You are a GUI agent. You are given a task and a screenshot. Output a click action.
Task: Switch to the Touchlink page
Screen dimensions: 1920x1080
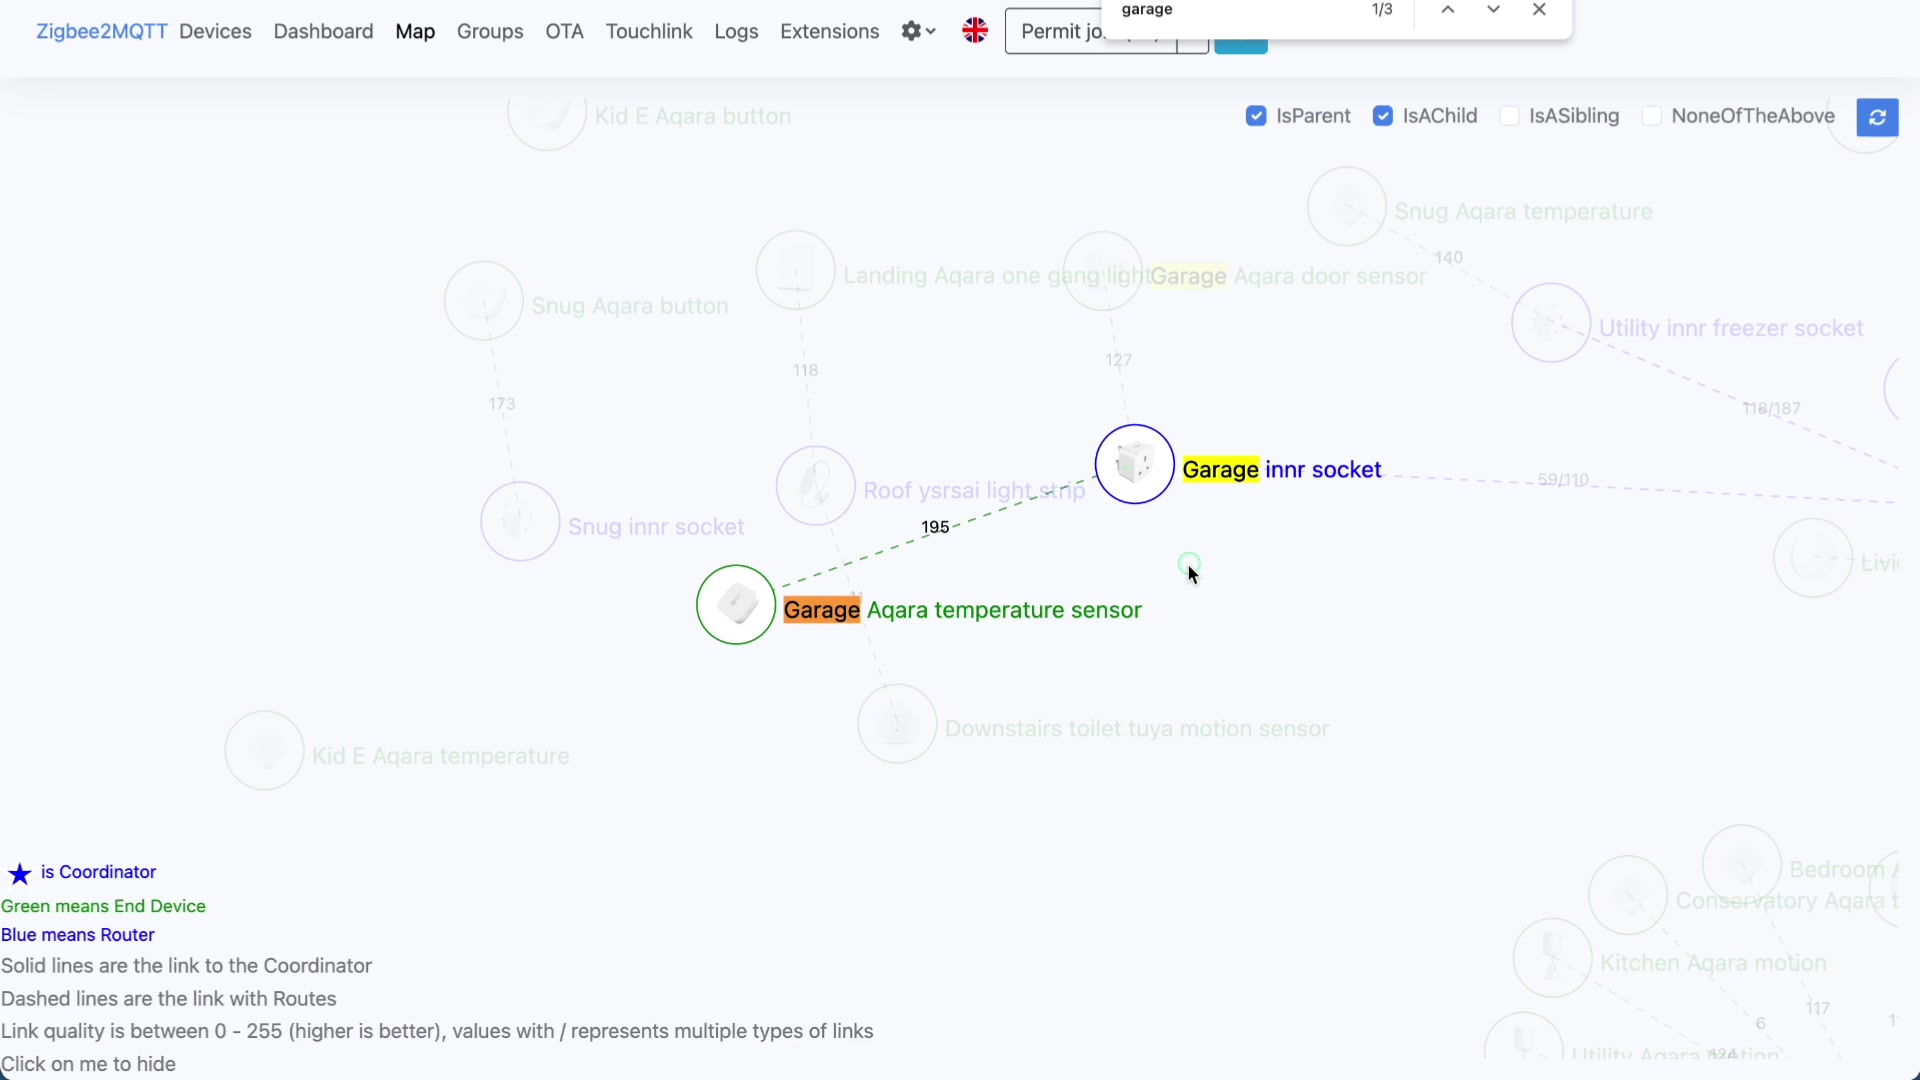[648, 31]
